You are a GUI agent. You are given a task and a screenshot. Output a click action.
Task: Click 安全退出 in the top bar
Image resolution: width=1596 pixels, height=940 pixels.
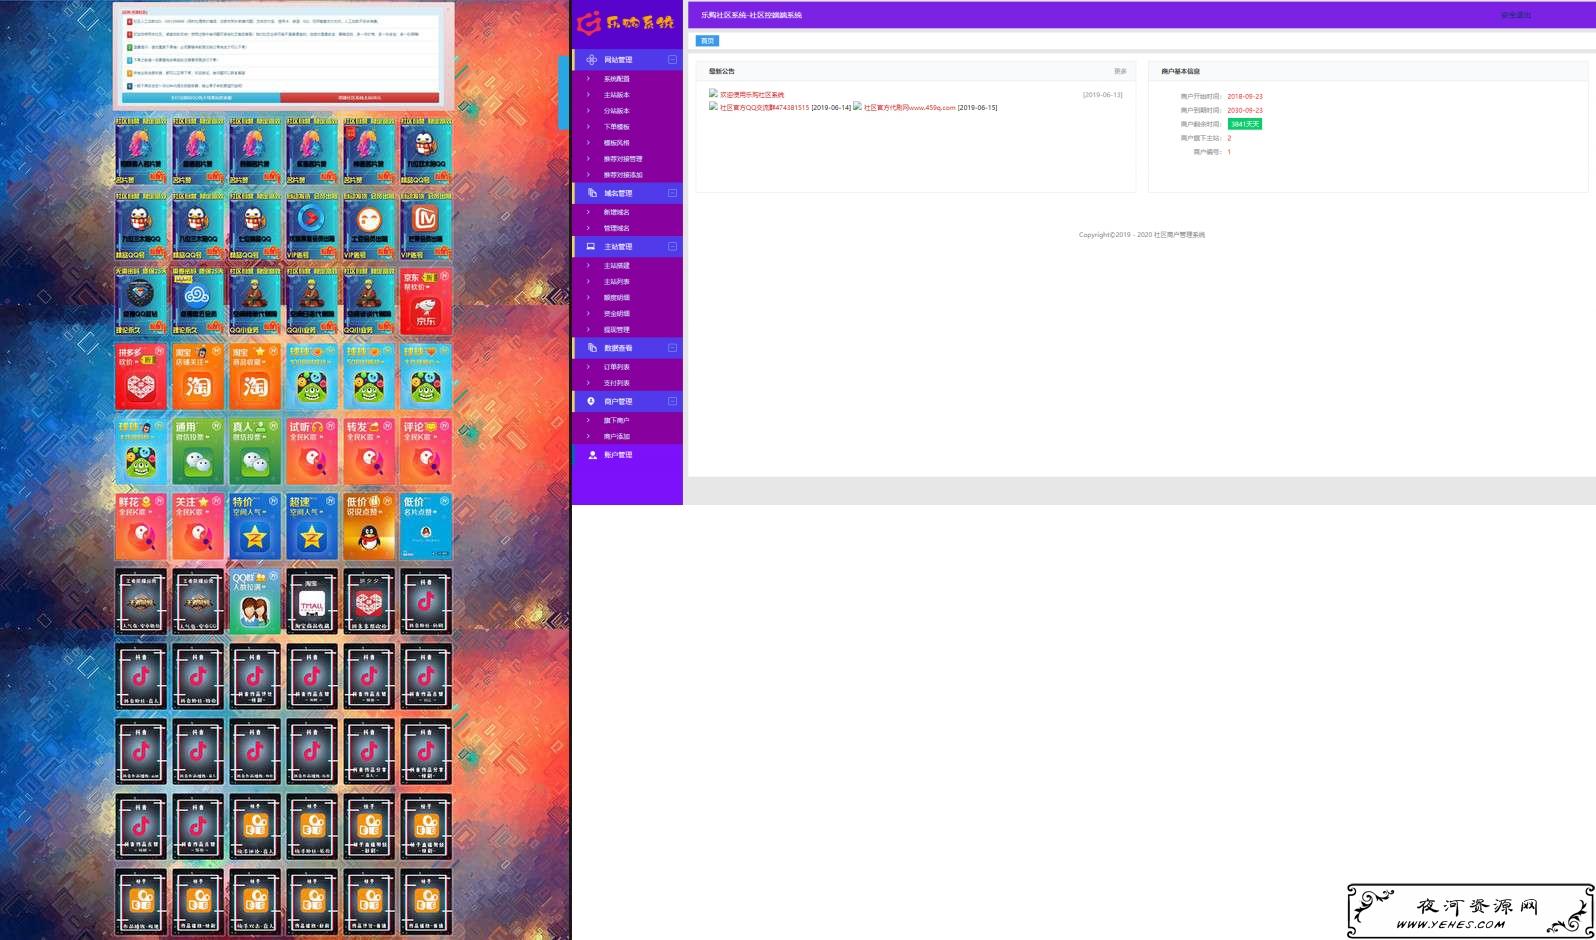tap(1515, 16)
